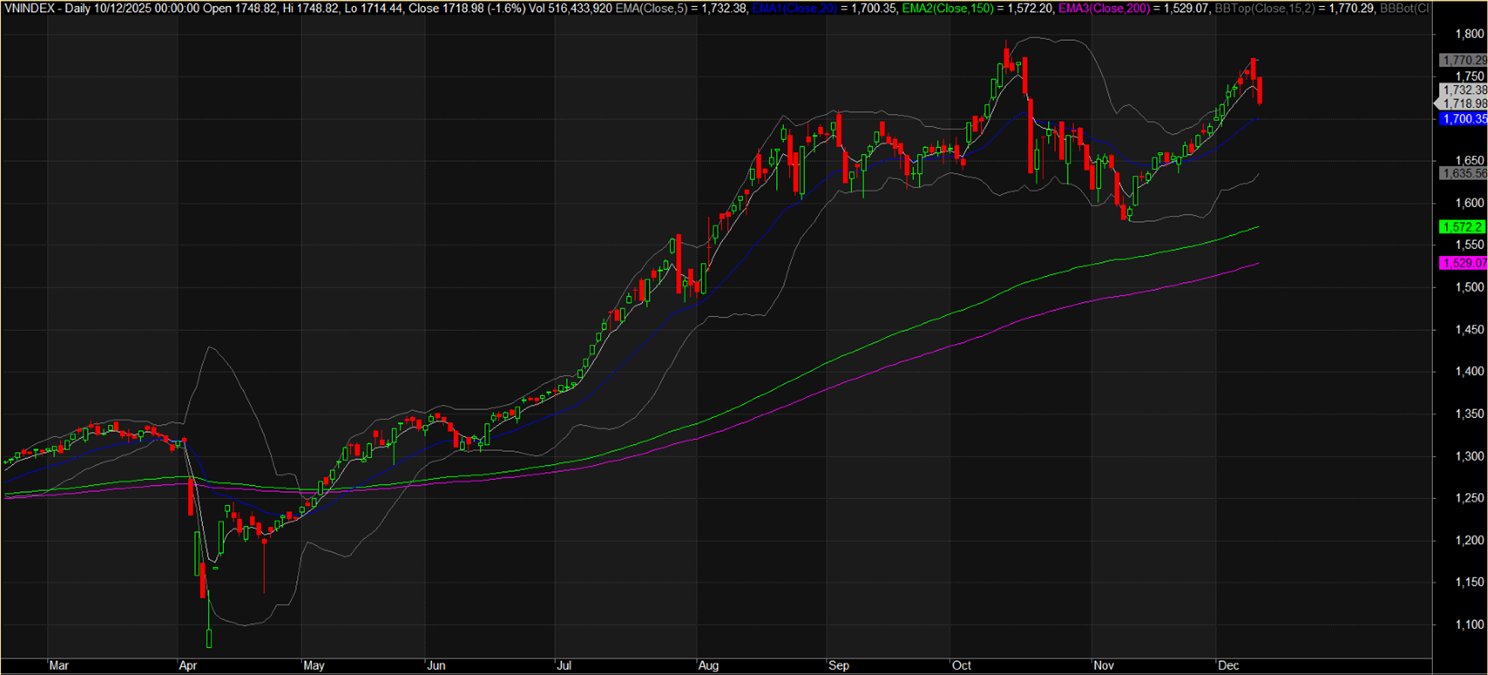Viewport: 1488px width, 675px height.
Task: Click the blue 1,700.35 price tag
Action: (x=1462, y=119)
